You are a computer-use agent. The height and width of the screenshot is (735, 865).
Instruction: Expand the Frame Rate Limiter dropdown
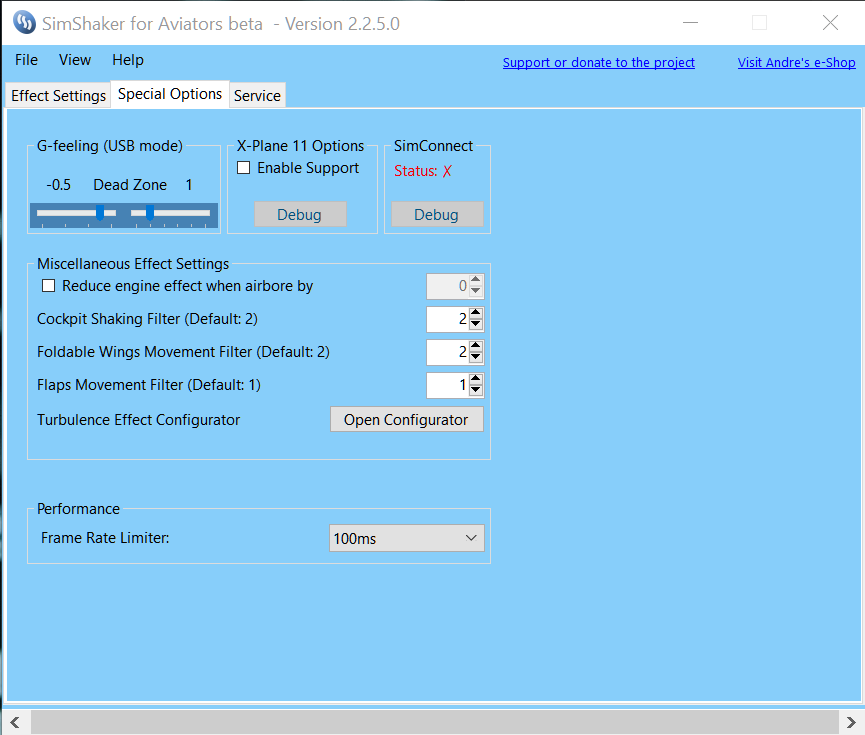[407, 538]
